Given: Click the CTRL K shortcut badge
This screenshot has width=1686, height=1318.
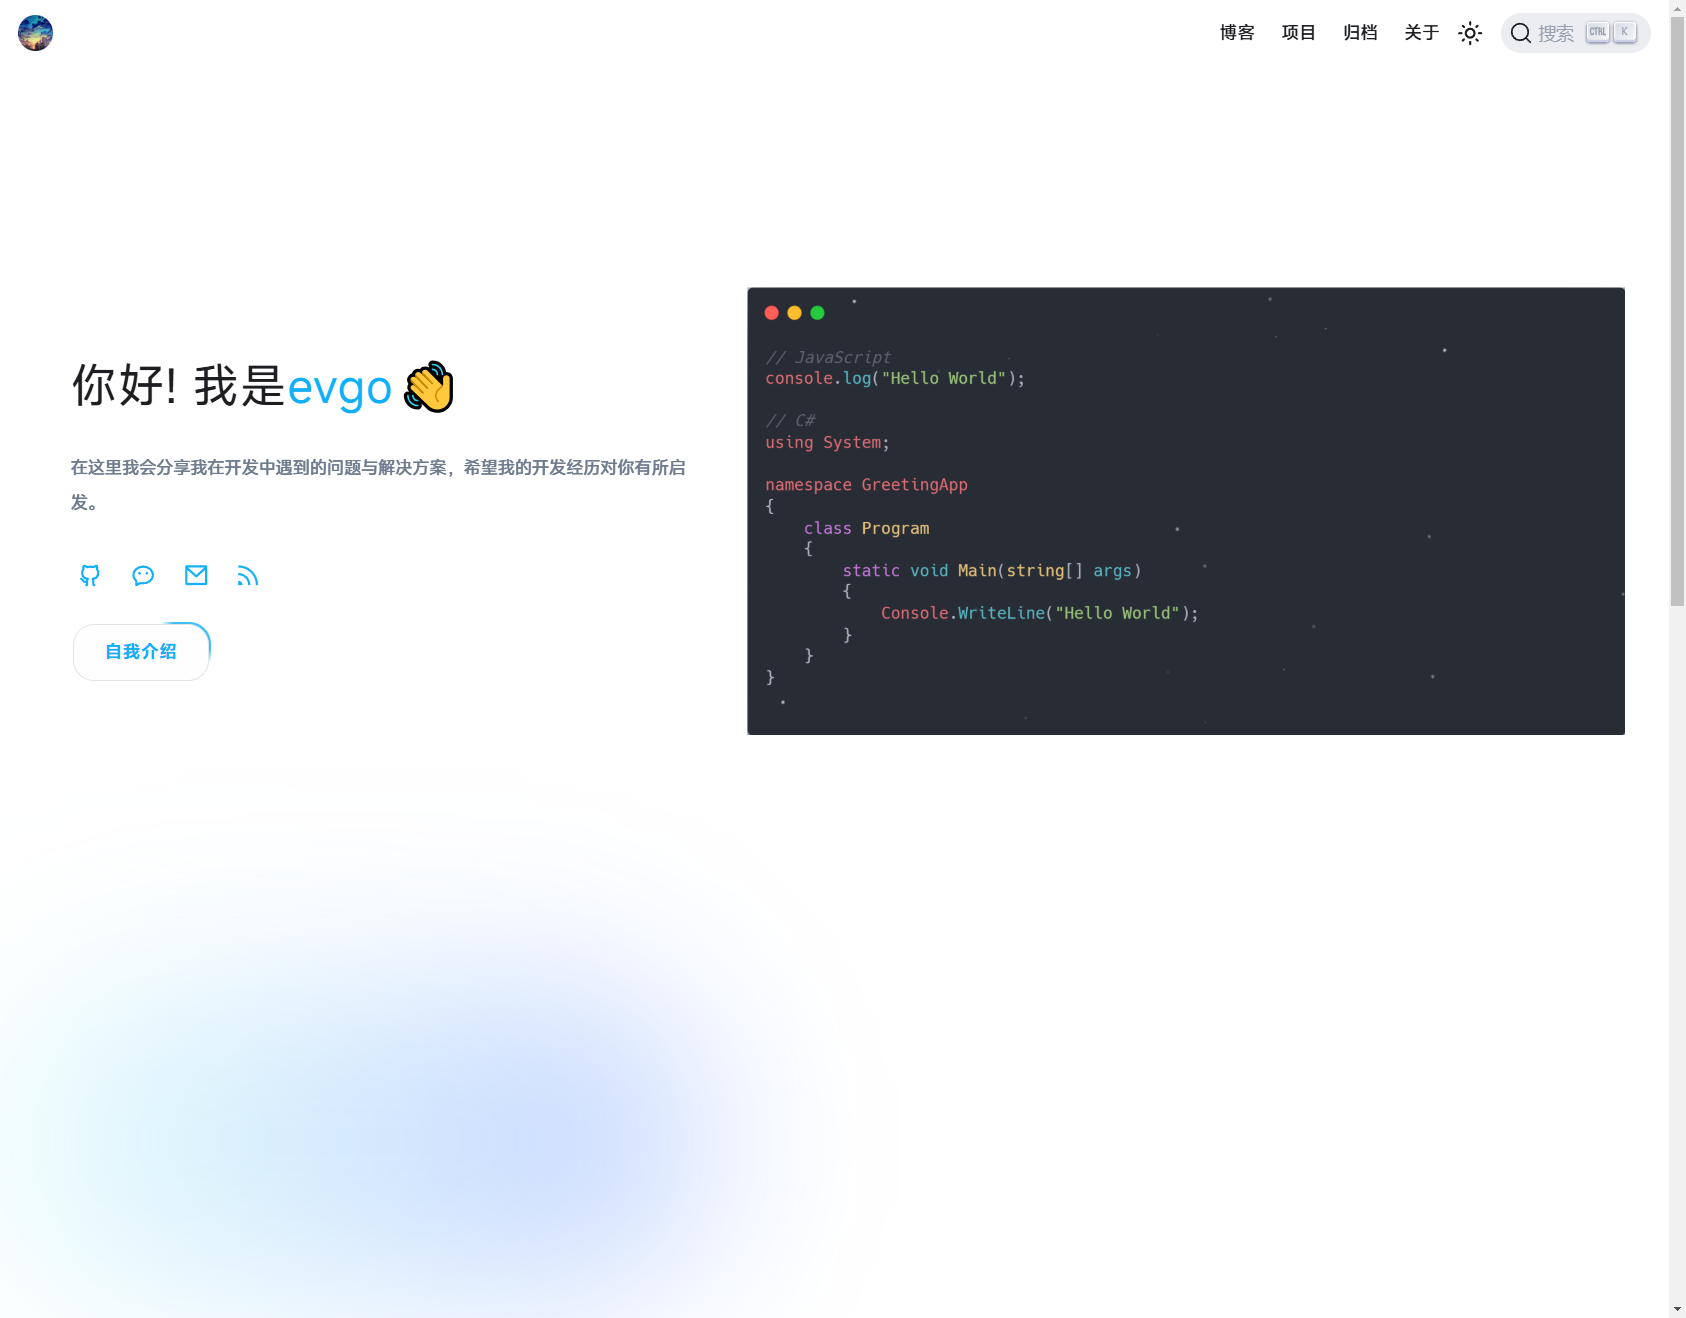Looking at the screenshot, I should pos(1610,31).
